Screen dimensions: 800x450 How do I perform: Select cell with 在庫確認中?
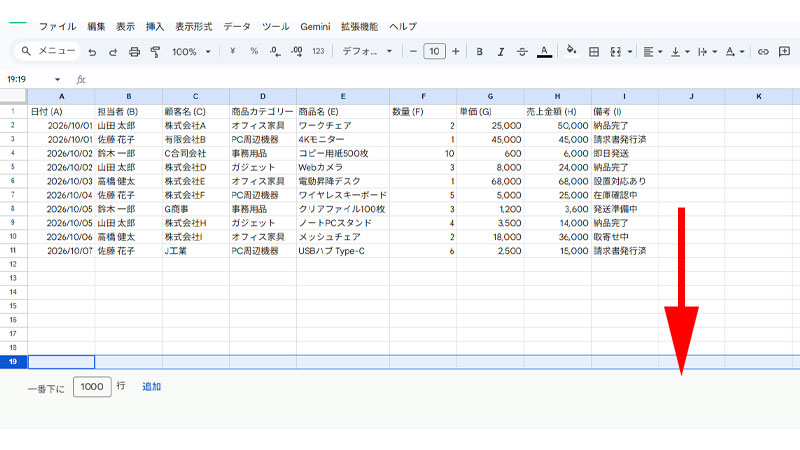625,195
